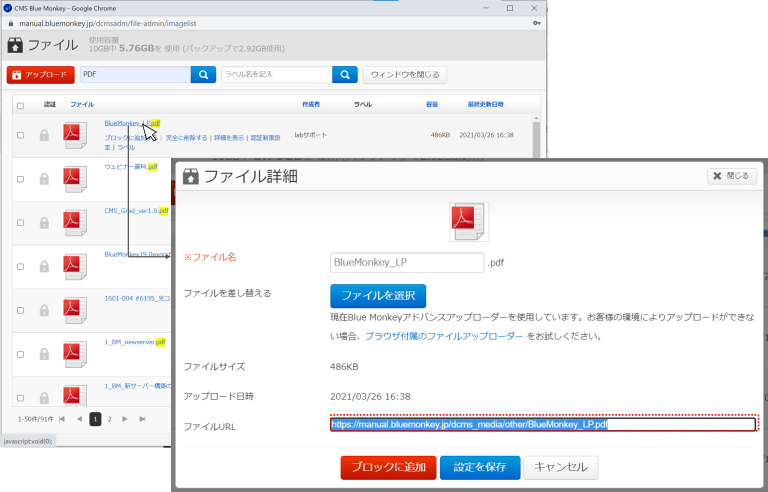This screenshot has height=492, width=768.
Task: Click the file list vertical scrollbar
Action: pos(536,140)
